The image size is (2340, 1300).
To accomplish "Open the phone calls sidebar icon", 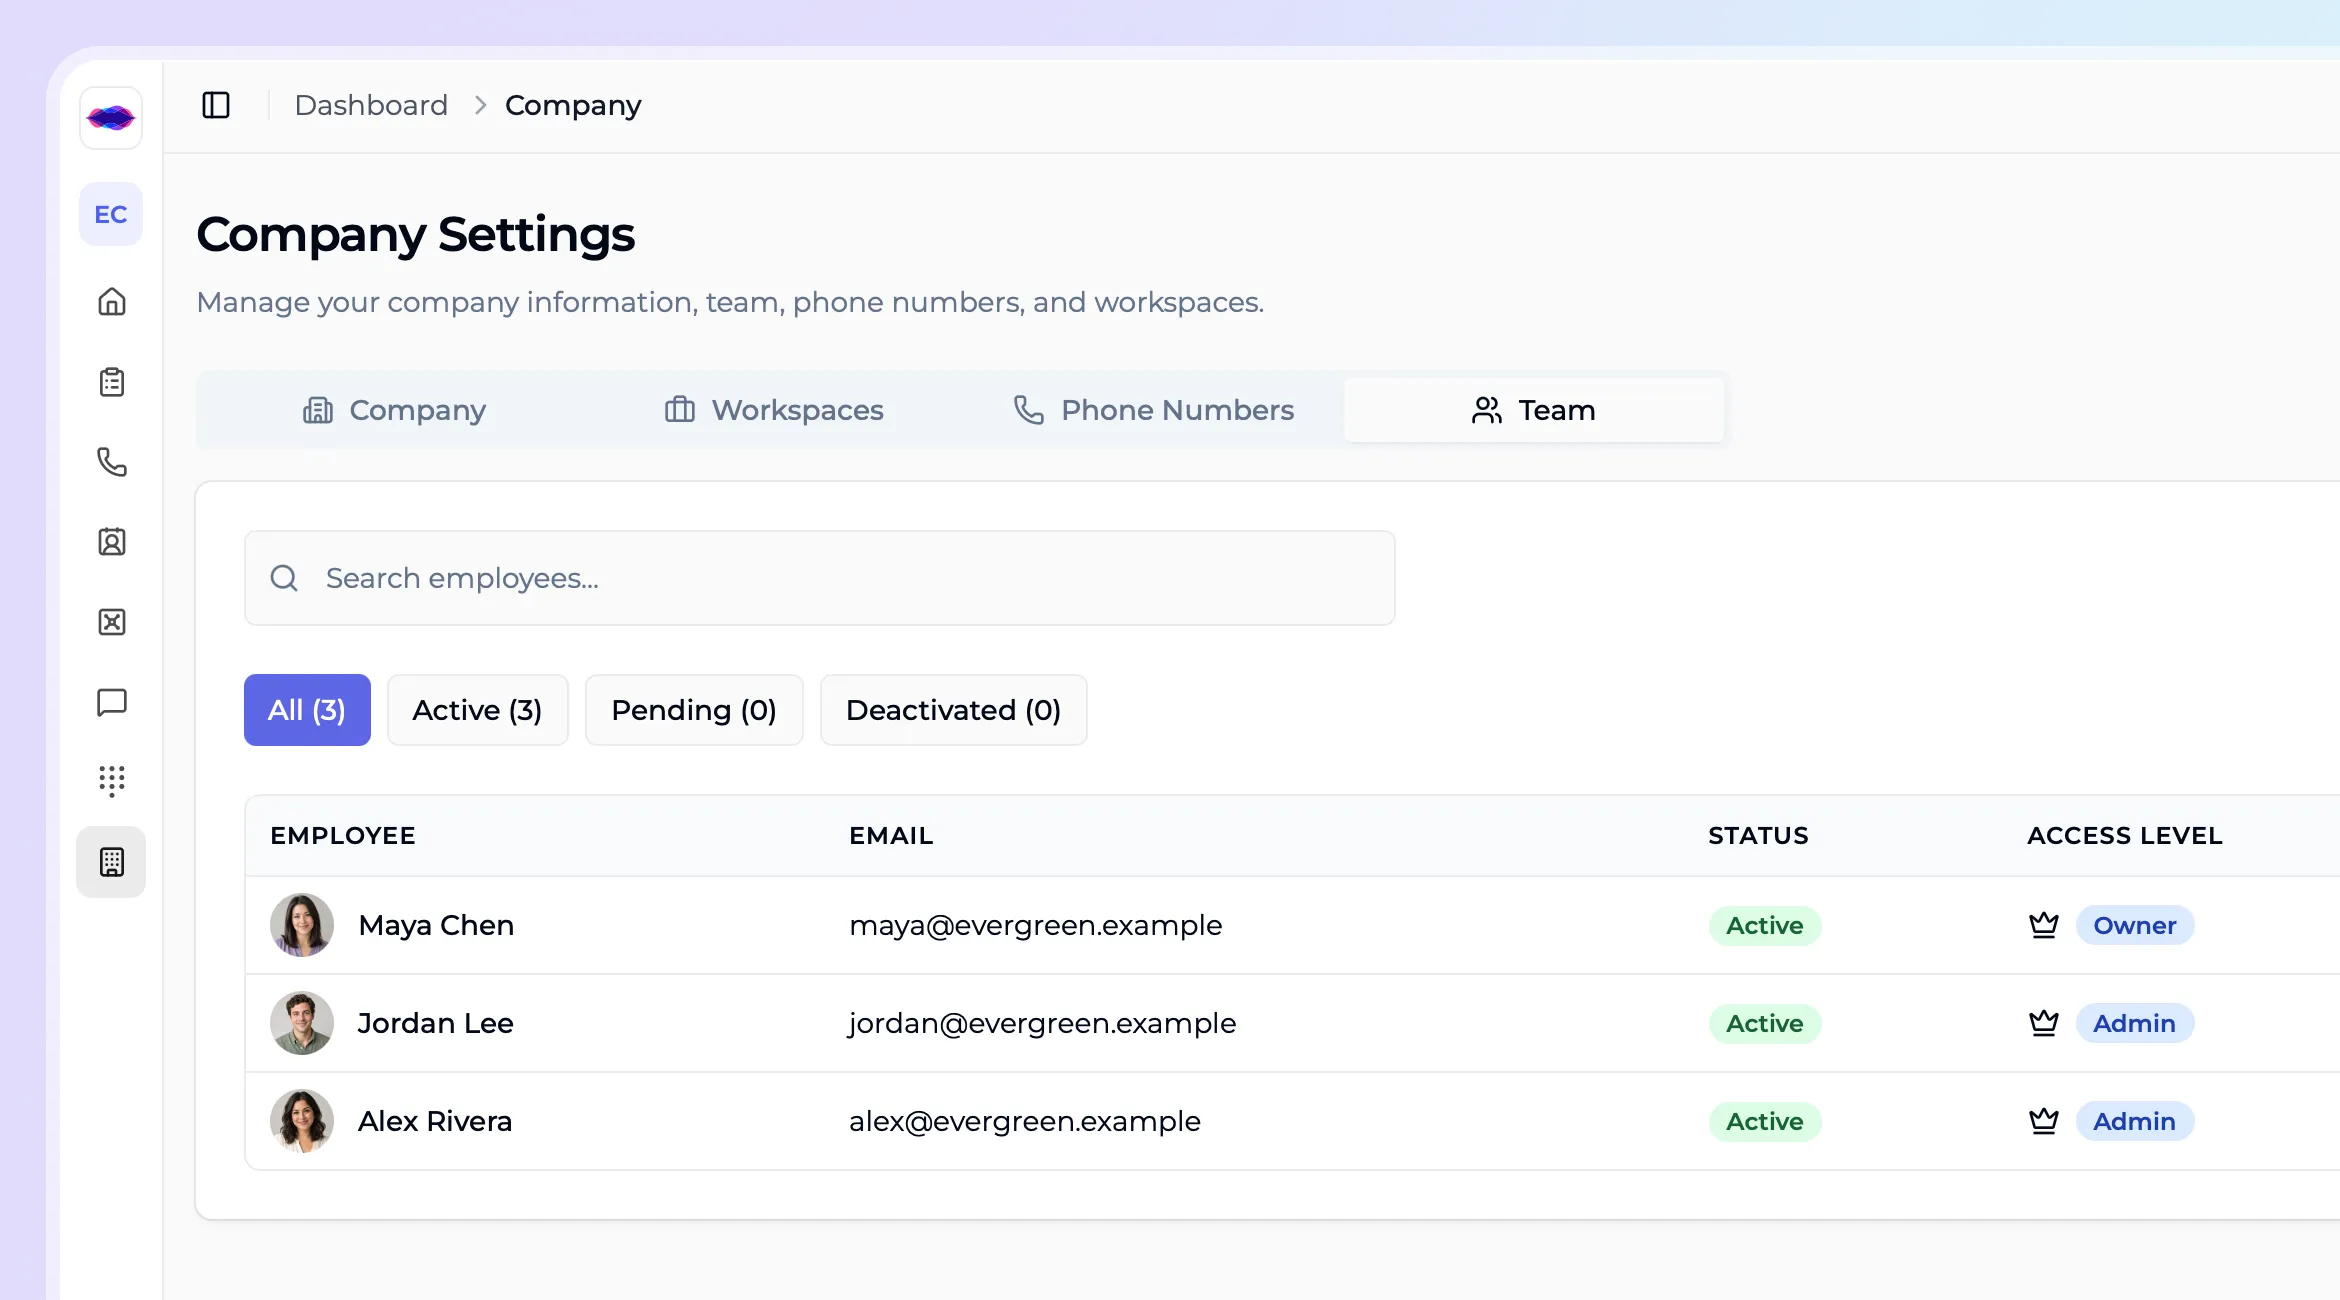I will 112,462.
